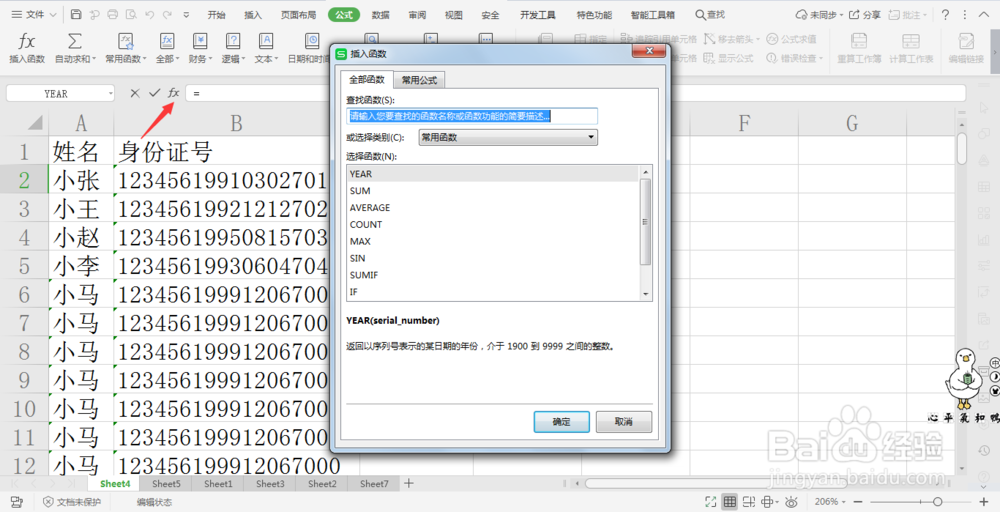Open the Logical (逻辑) functions icon

[233, 41]
